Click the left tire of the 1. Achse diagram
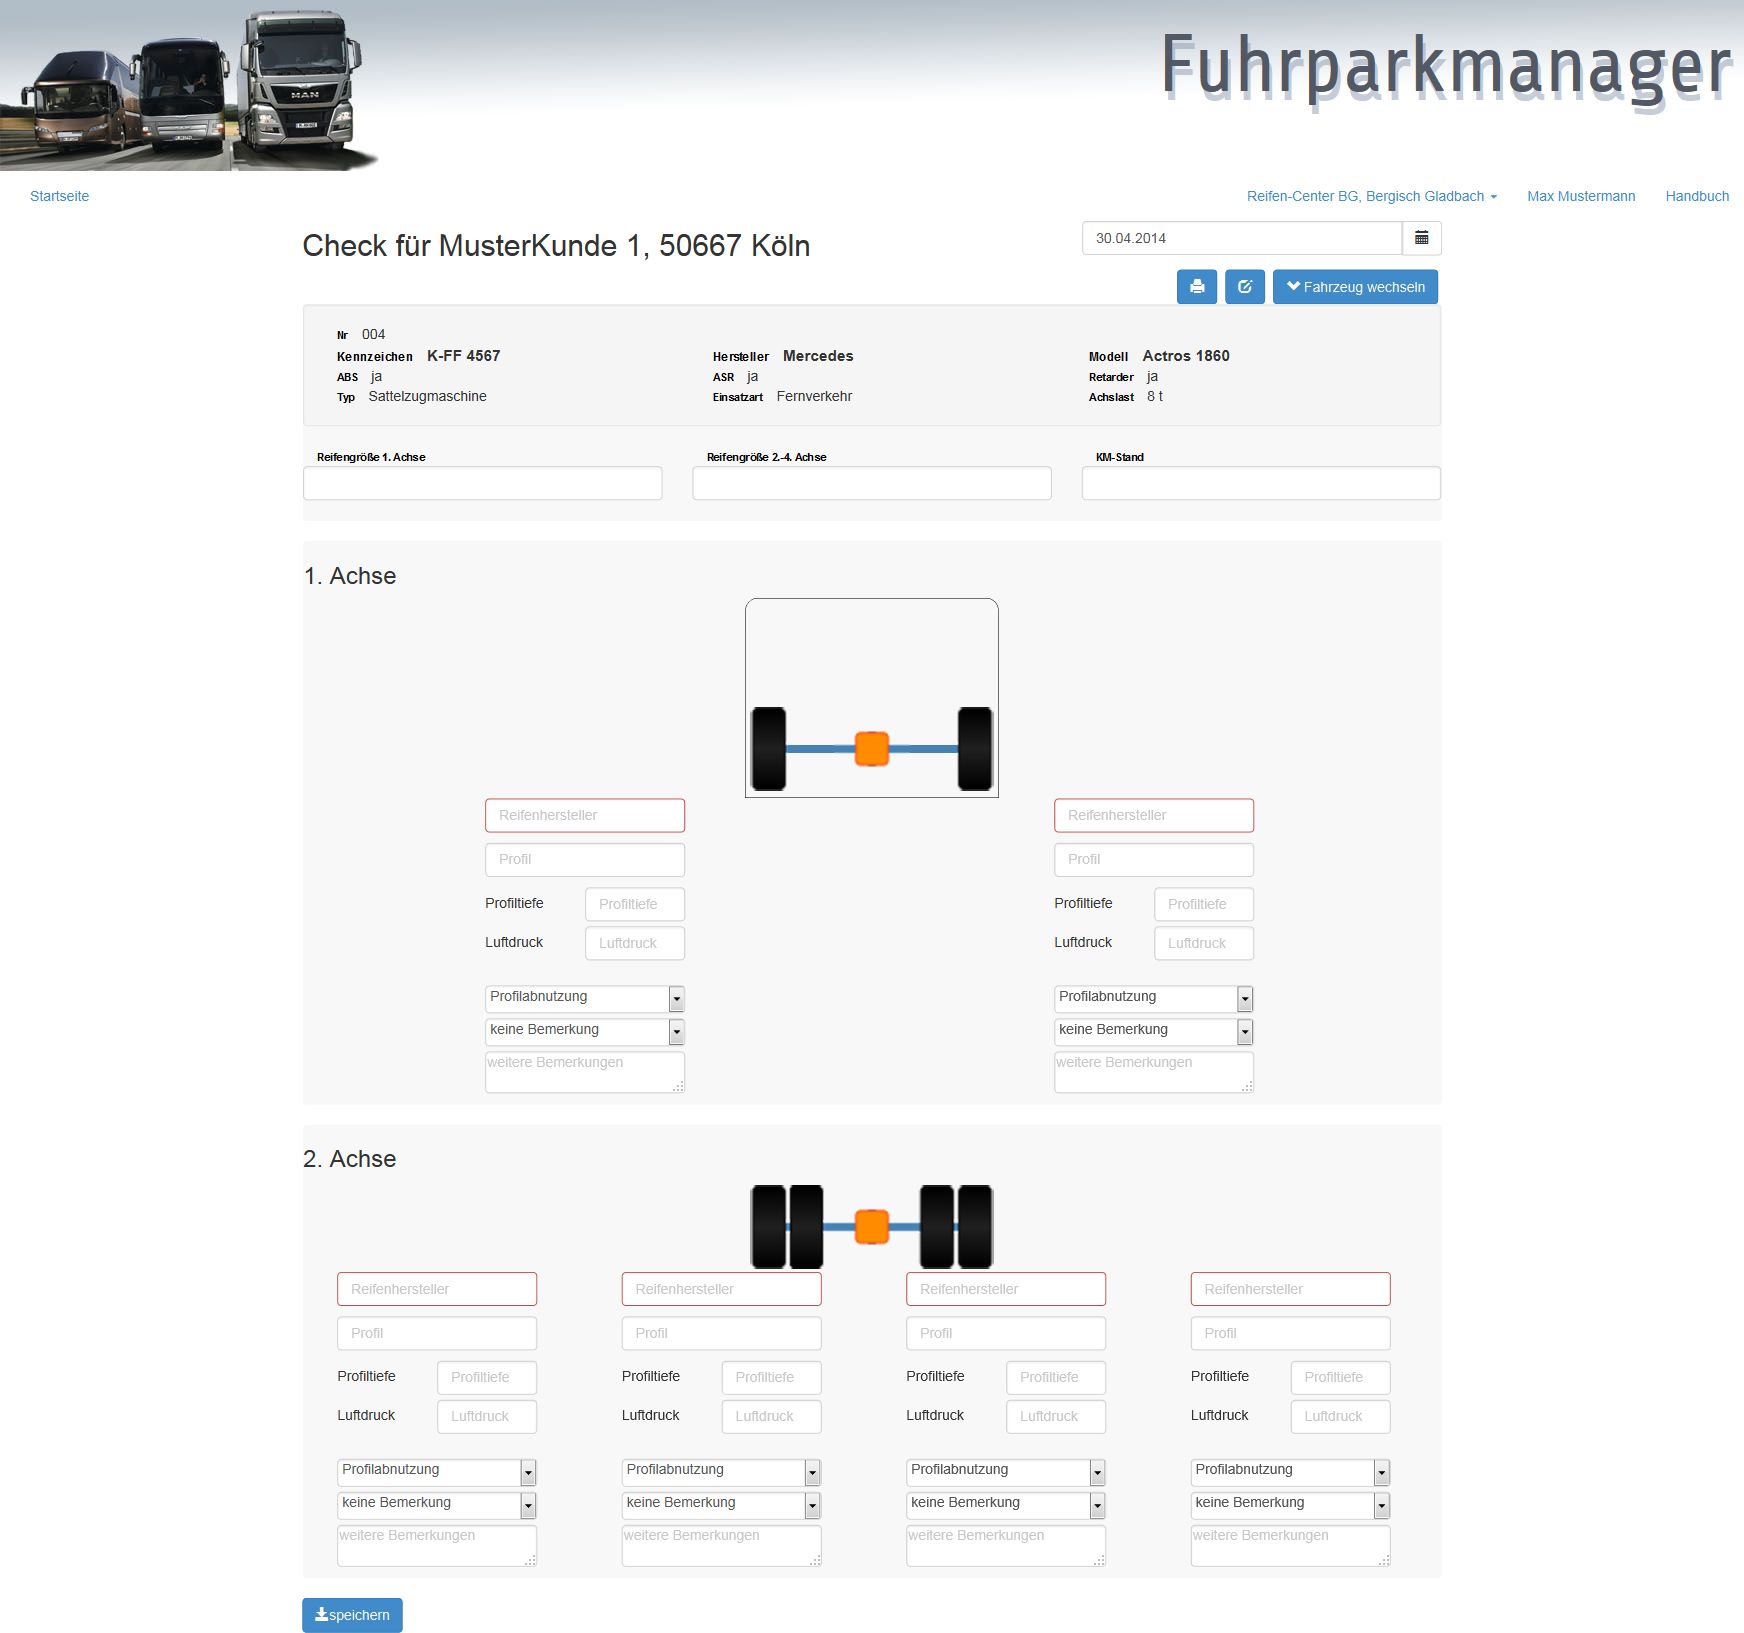1744x1633 pixels. 768,748
